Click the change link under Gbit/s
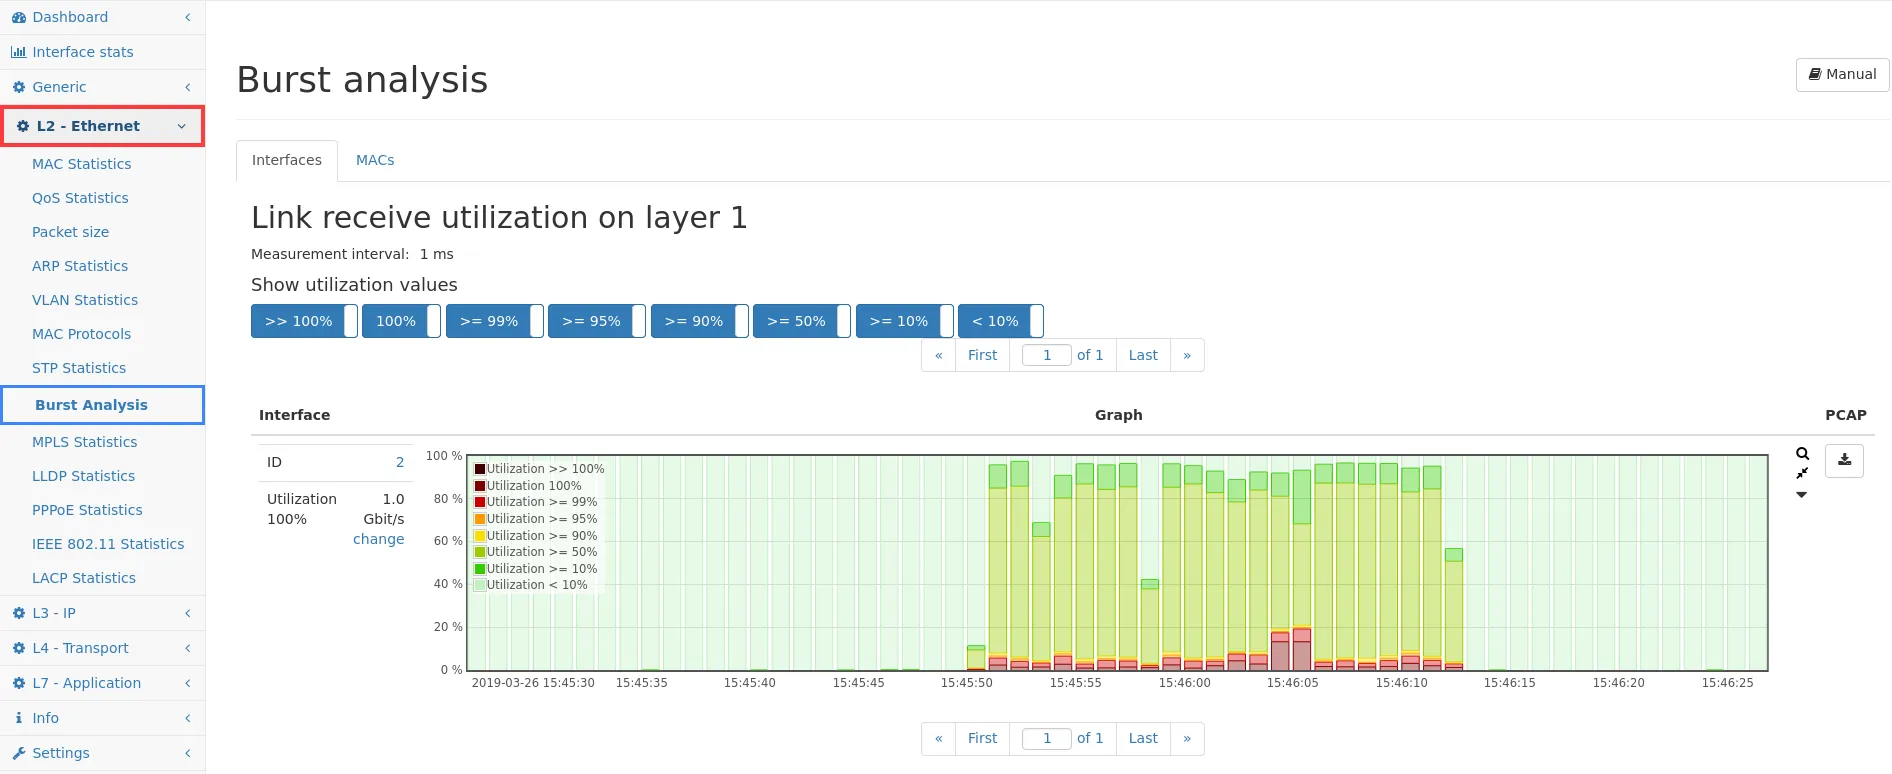The height and width of the screenshot is (774, 1892). point(378,539)
